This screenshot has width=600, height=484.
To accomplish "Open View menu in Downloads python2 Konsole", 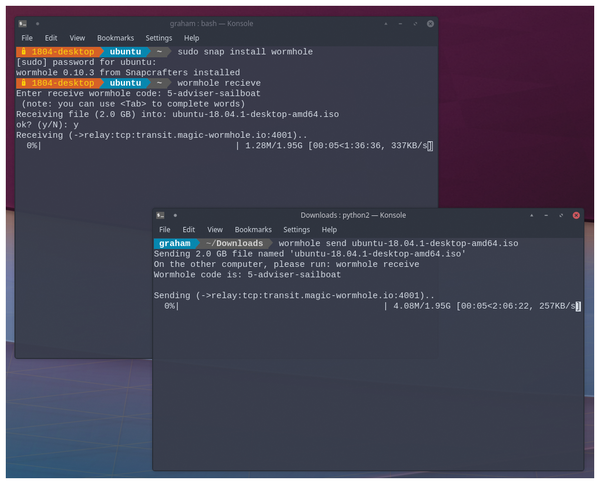I will 215,230.
